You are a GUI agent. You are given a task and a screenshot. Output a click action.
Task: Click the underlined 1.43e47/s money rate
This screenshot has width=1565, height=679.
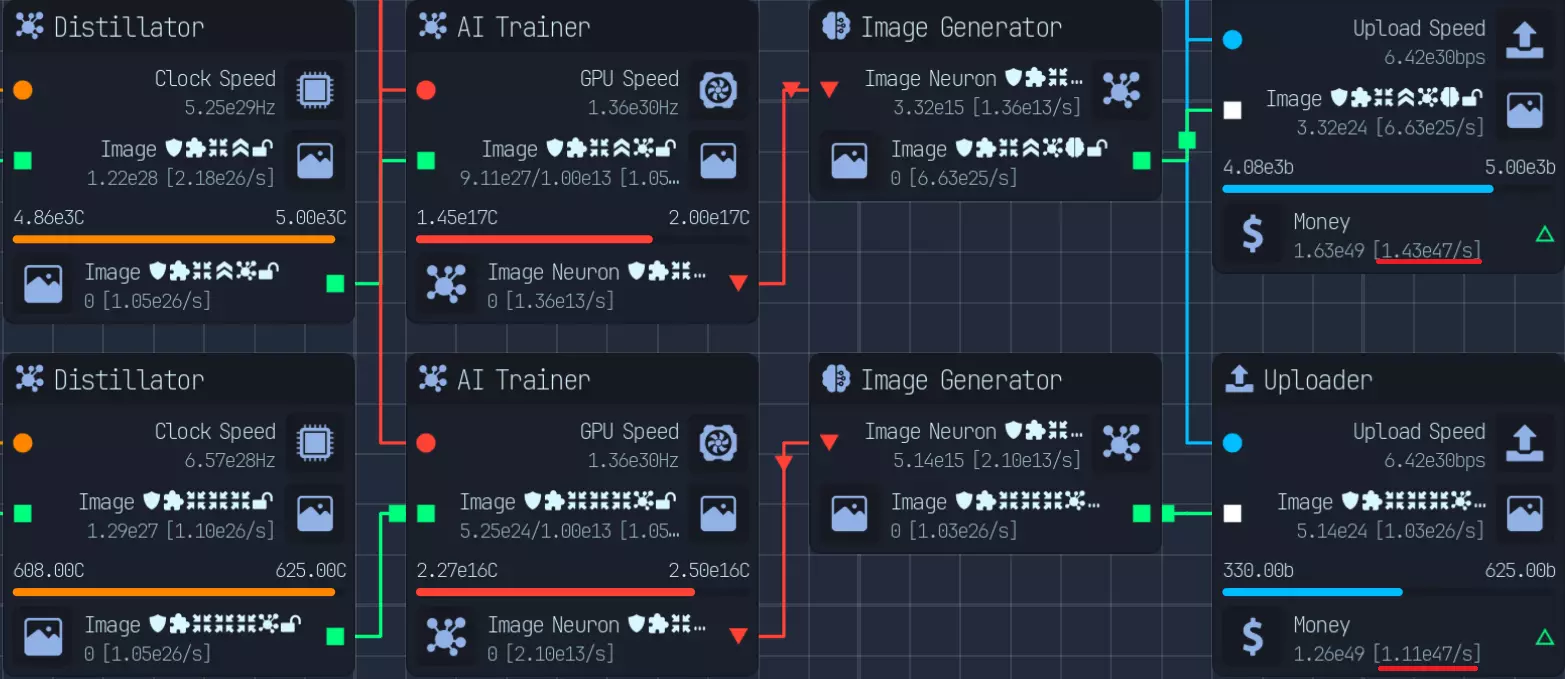[x=1431, y=250]
